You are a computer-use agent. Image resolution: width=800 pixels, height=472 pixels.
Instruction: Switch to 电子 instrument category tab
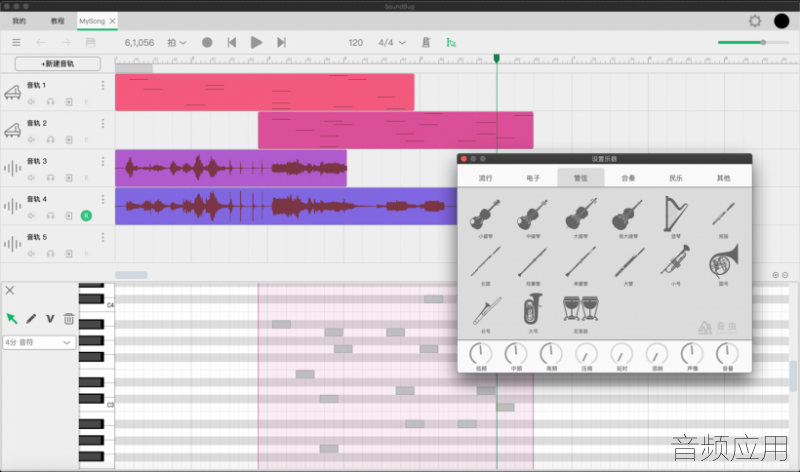(533, 178)
